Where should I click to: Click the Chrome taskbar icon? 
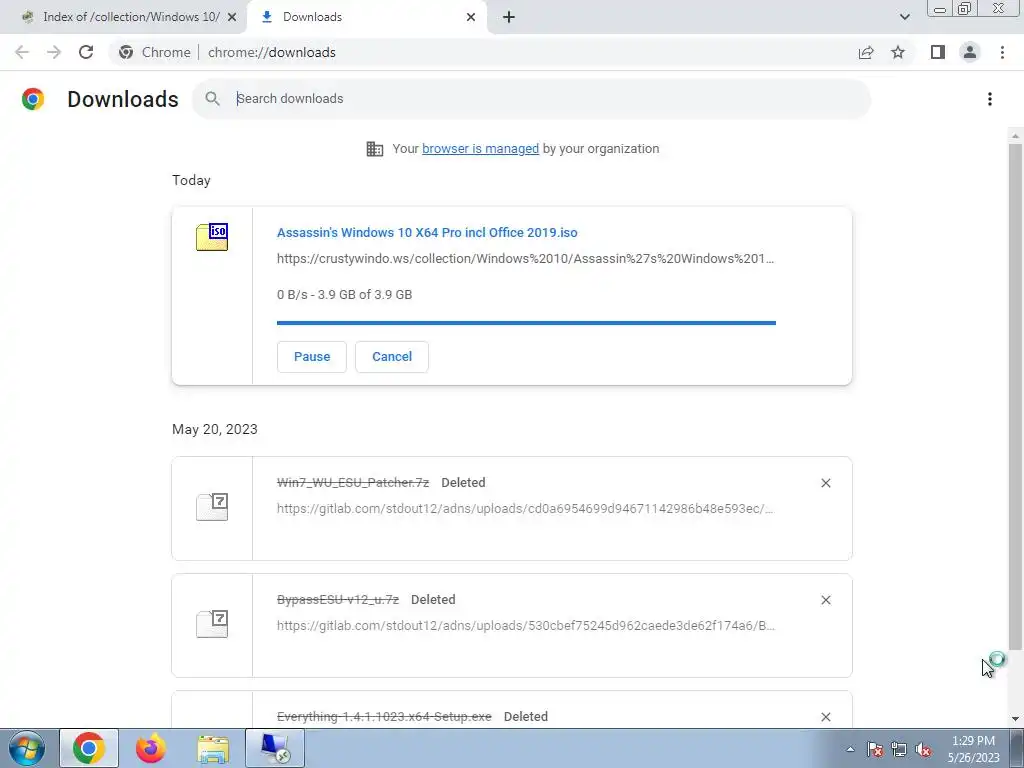pos(89,748)
